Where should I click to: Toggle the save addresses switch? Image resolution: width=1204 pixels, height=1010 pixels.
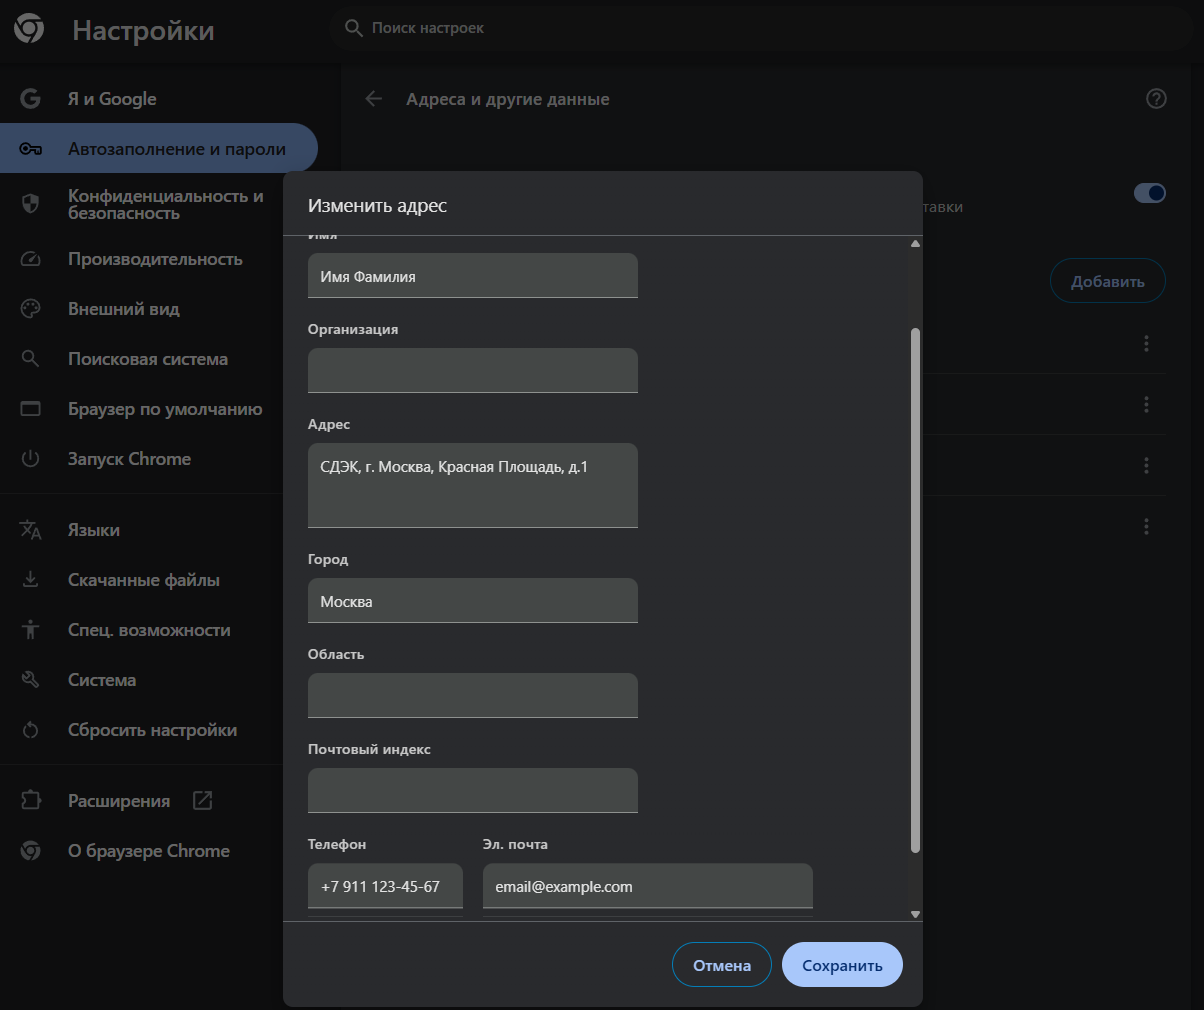coord(1150,193)
